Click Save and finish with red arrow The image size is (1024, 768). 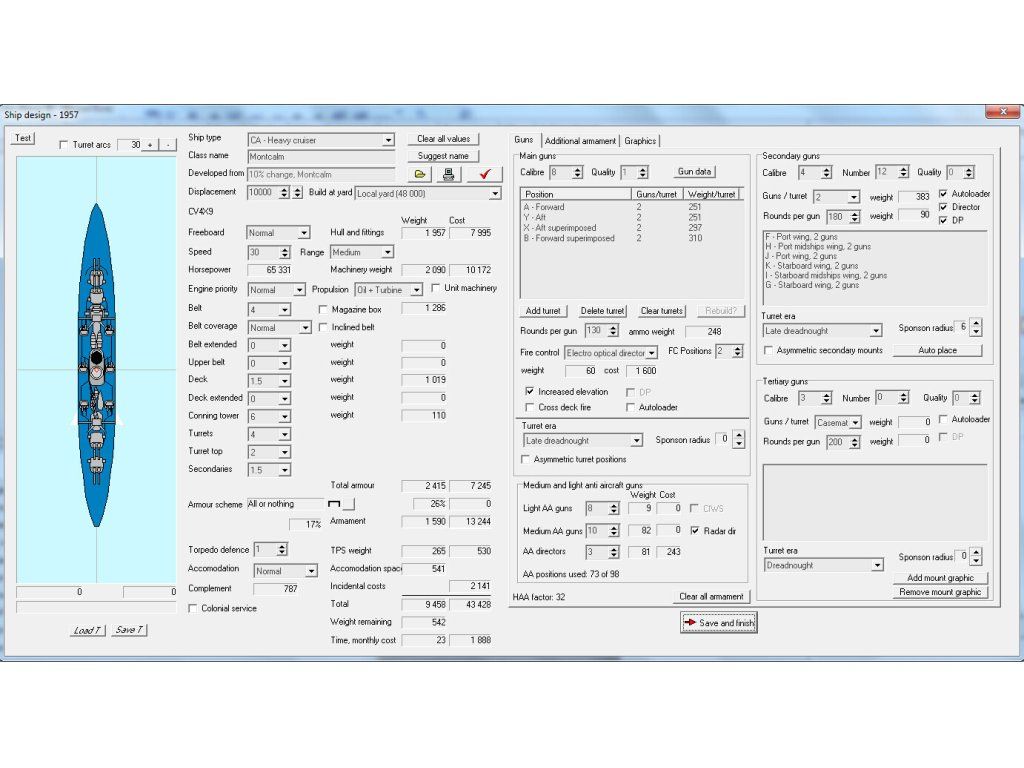[718, 622]
